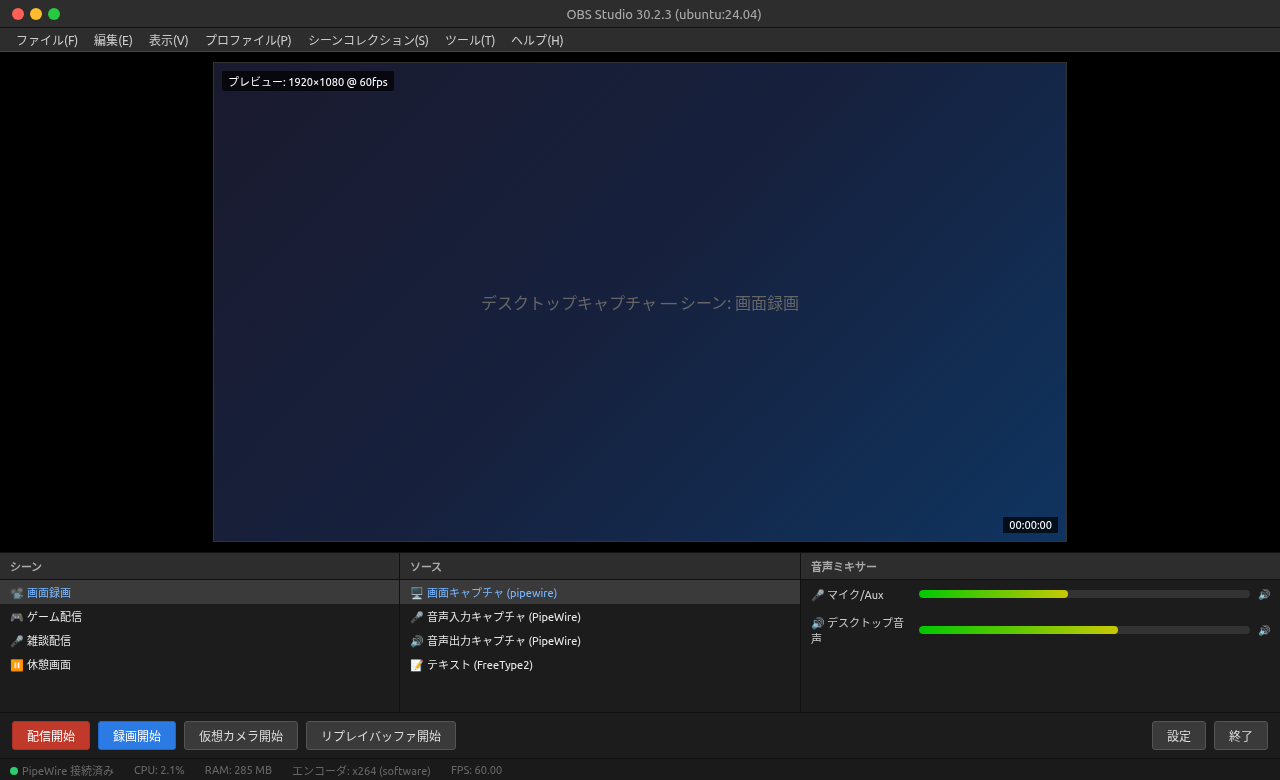Start streaming with 配信開始 button
This screenshot has height=780, width=1280.
[x=51, y=736]
